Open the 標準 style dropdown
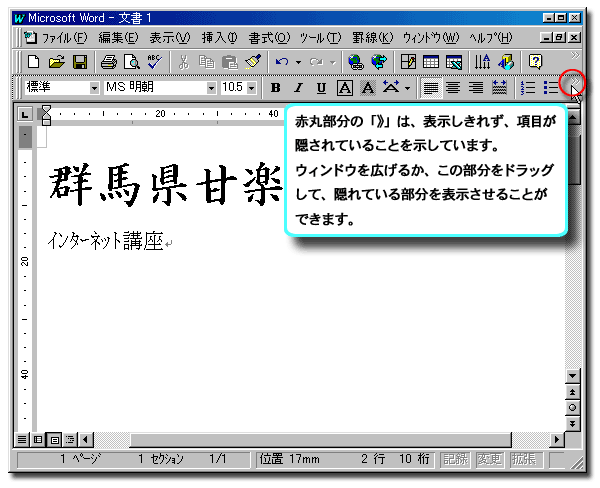Screen dimensions: 600x488 tap(94, 88)
